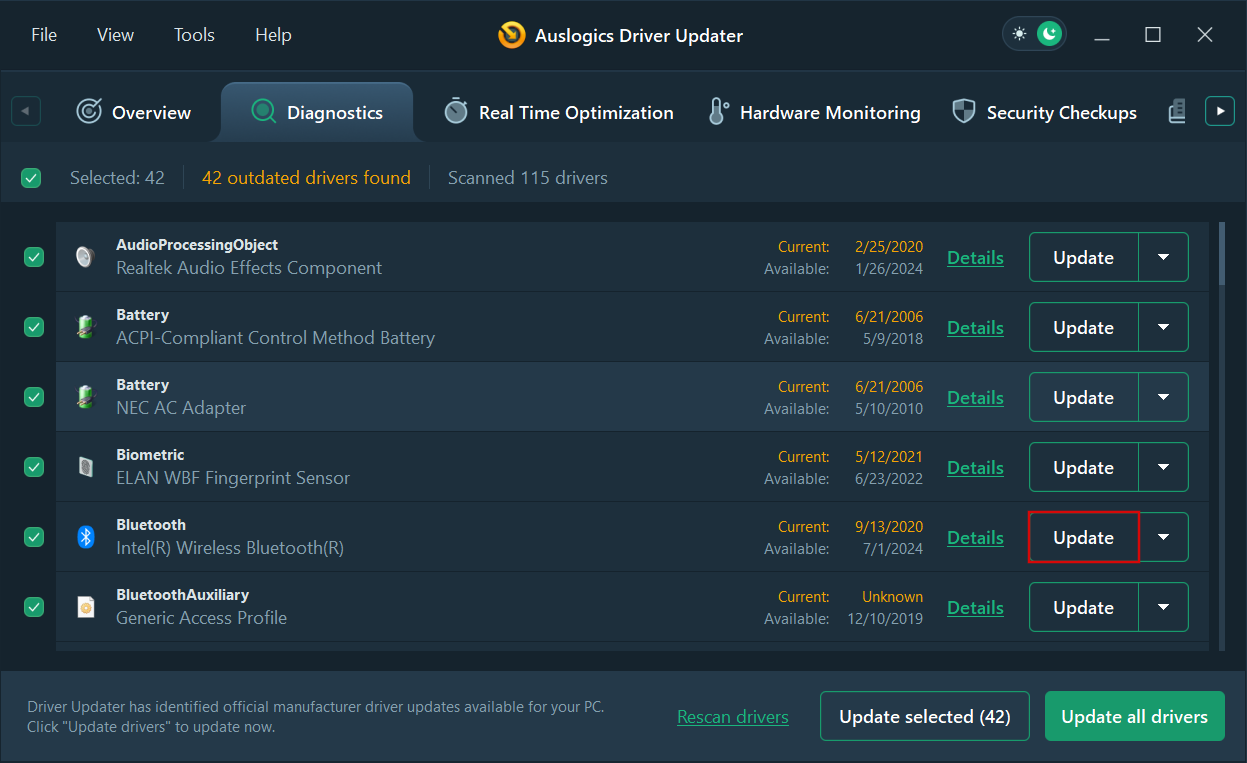The image size is (1247, 763).
Task: Open Details for ELAN WBF Fingerprint Sensor
Action: tap(975, 467)
